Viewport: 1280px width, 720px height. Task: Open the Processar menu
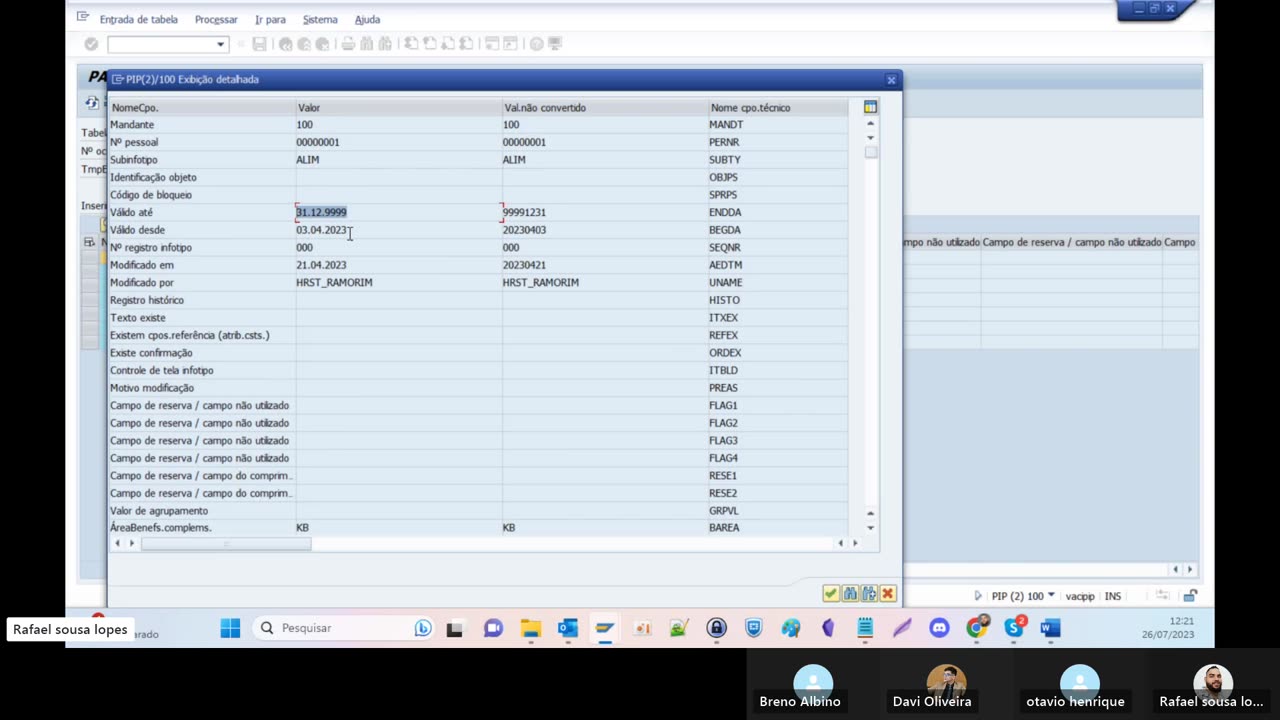pyautogui.click(x=216, y=19)
